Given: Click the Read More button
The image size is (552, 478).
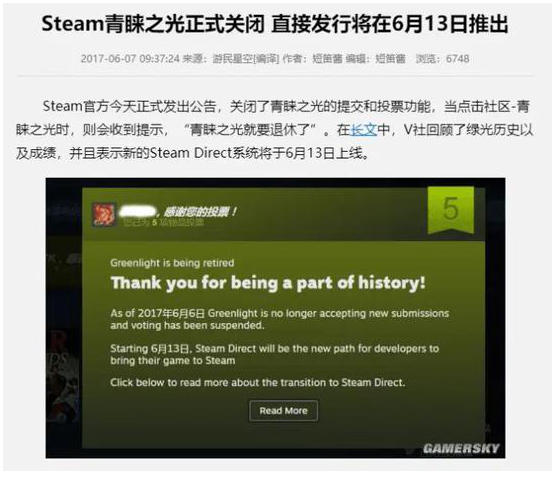Looking at the screenshot, I should [283, 411].
